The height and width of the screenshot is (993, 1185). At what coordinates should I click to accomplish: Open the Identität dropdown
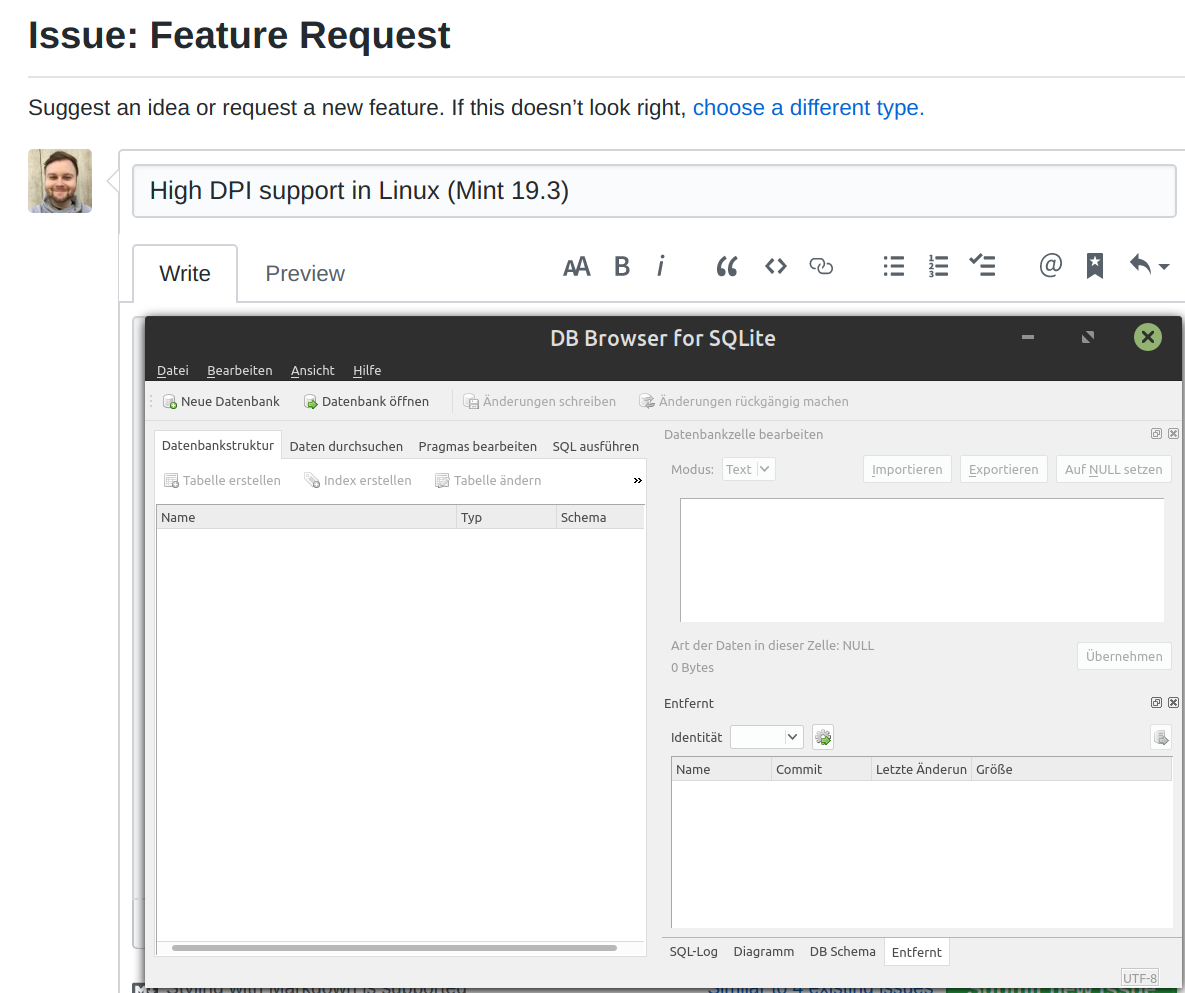(x=766, y=737)
